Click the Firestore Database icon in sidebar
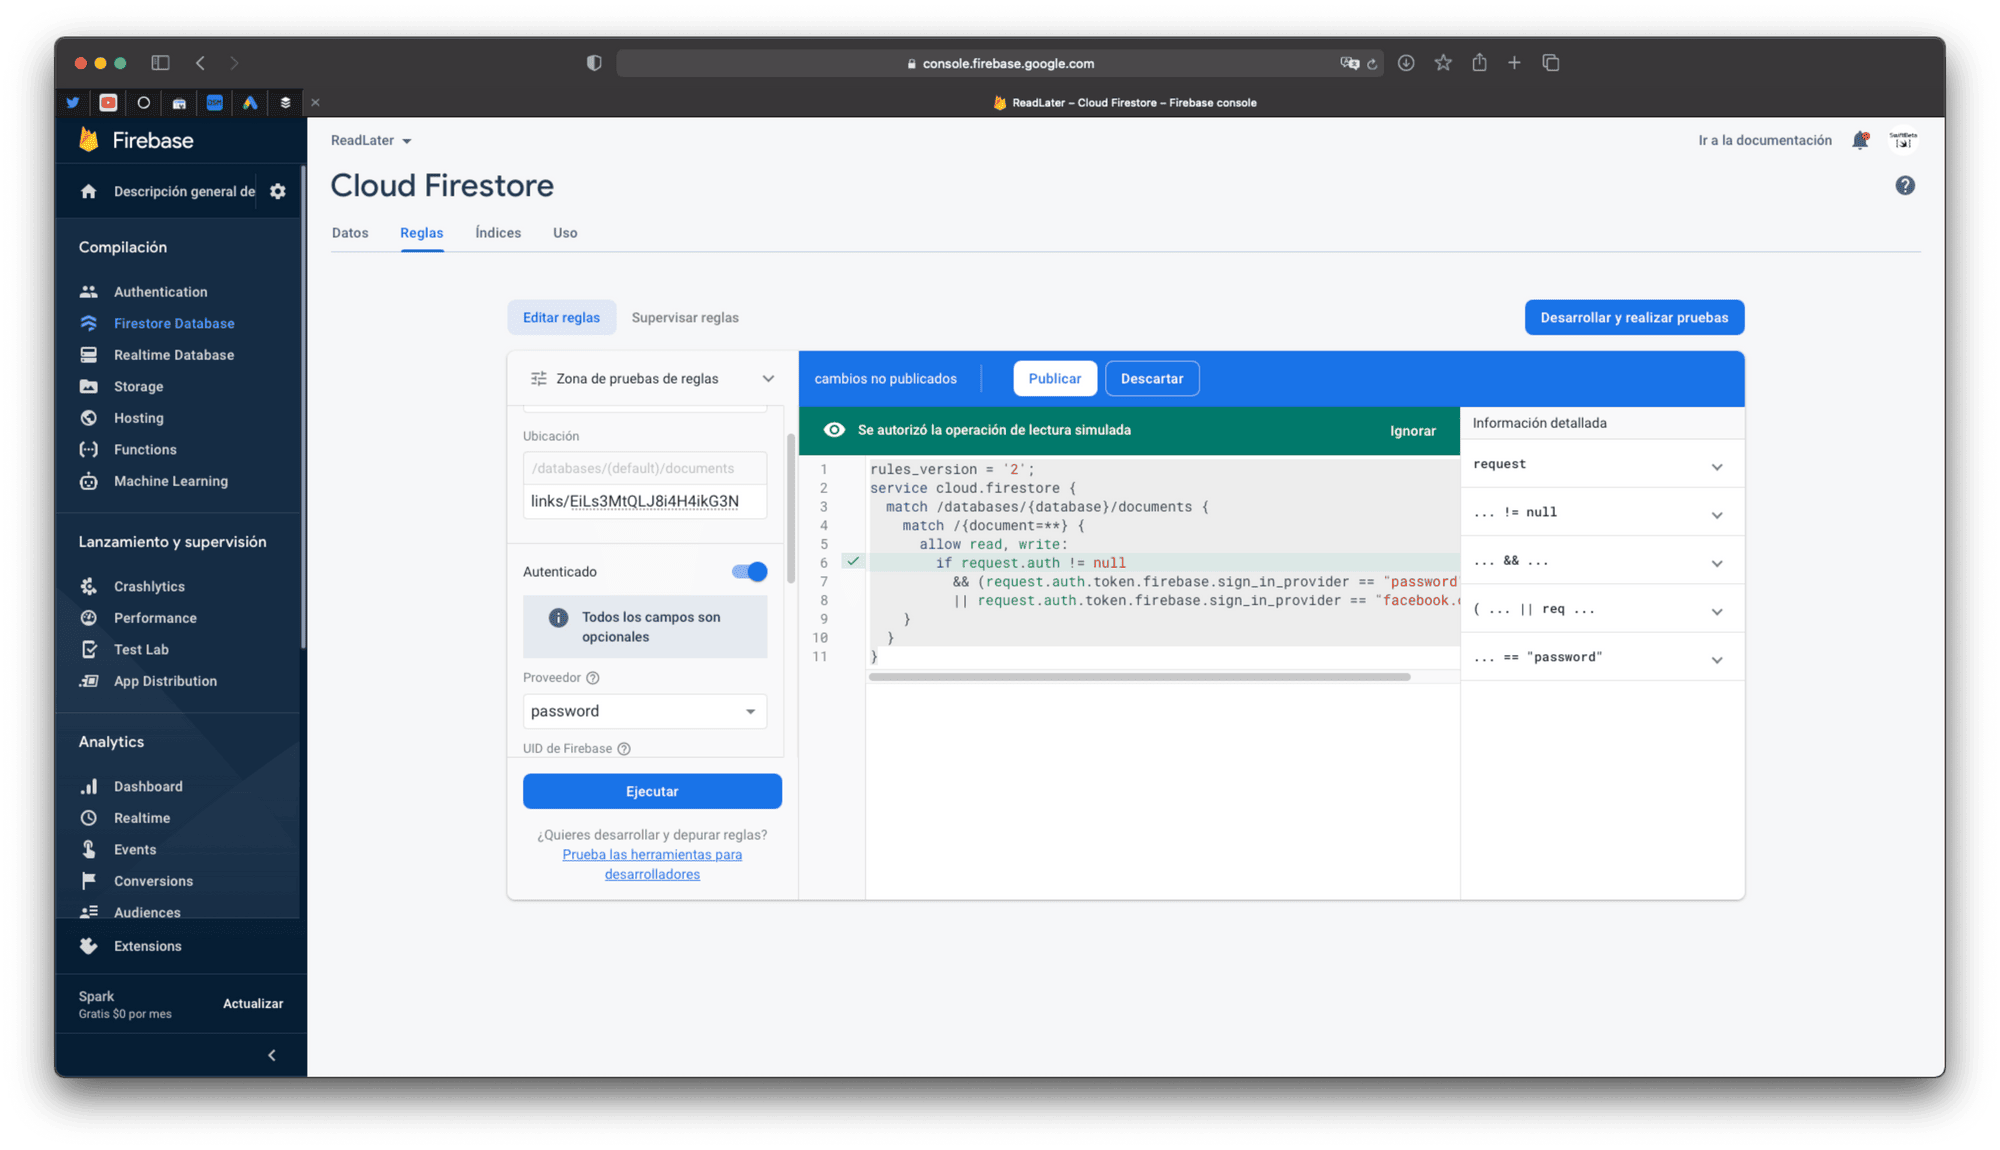 point(89,323)
